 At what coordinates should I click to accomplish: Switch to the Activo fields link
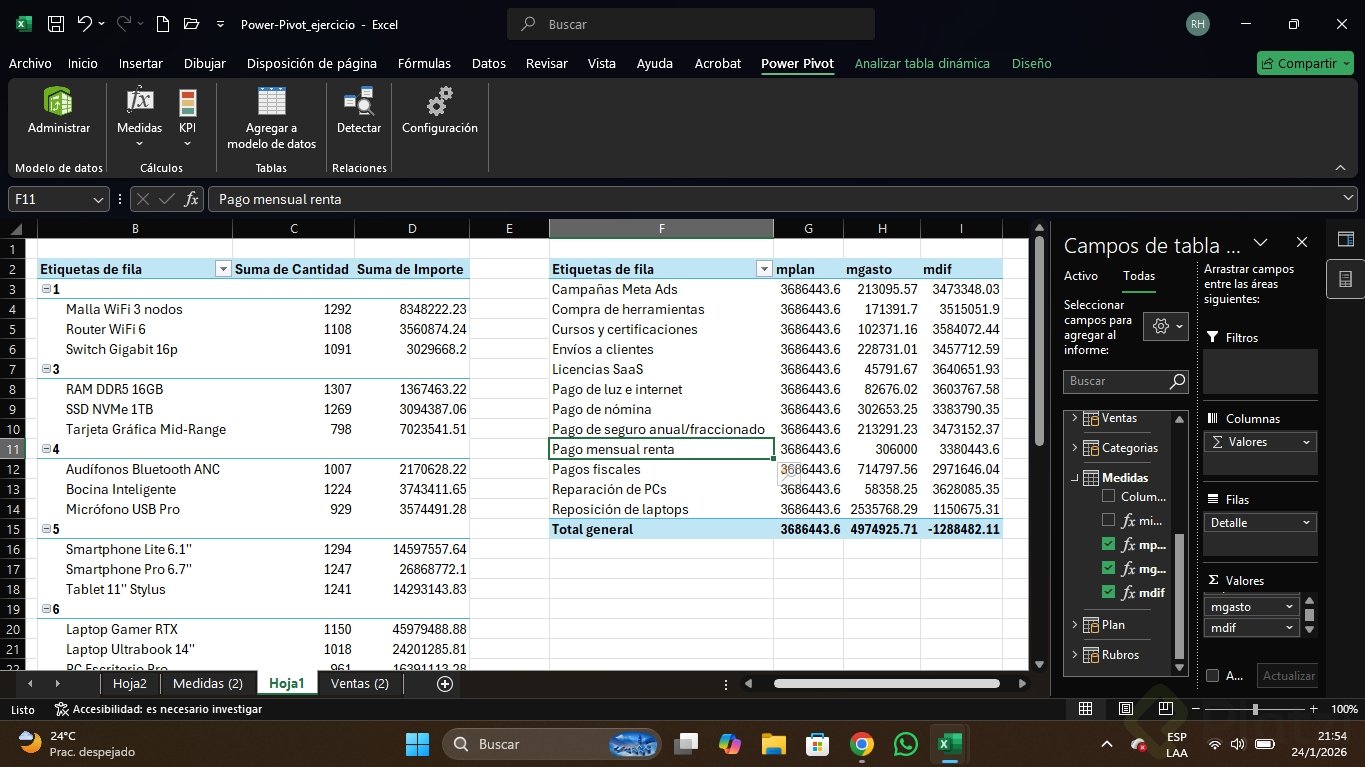pos(1080,276)
